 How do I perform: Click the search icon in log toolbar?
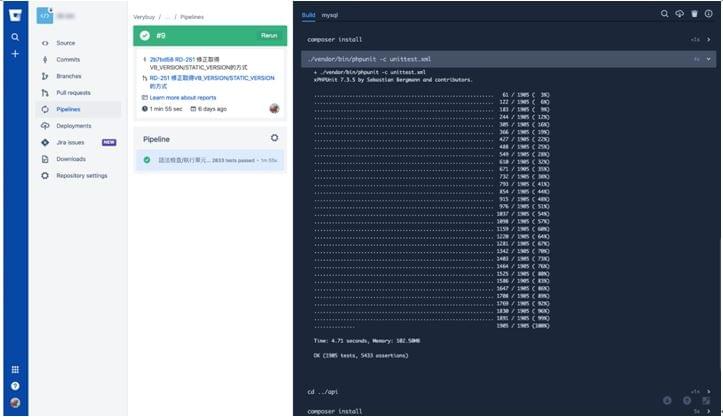(664, 14)
